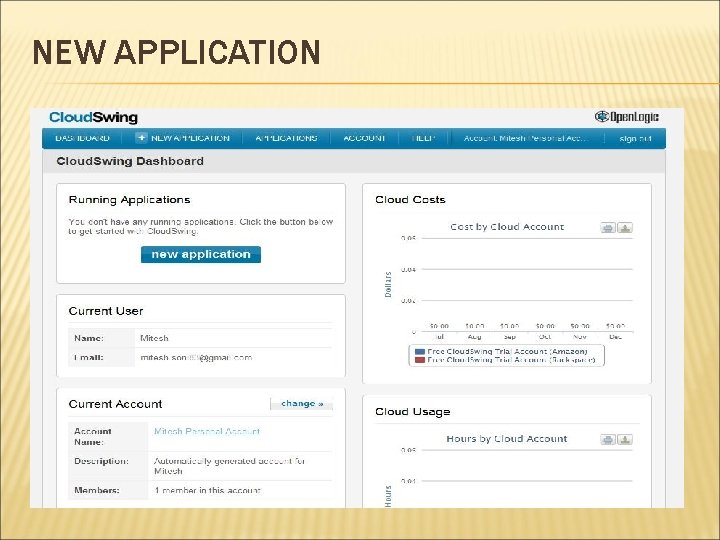This screenshot has width=720, height=540.
Task: Click the '1 member in this account' text
Action: pos(208,490)
